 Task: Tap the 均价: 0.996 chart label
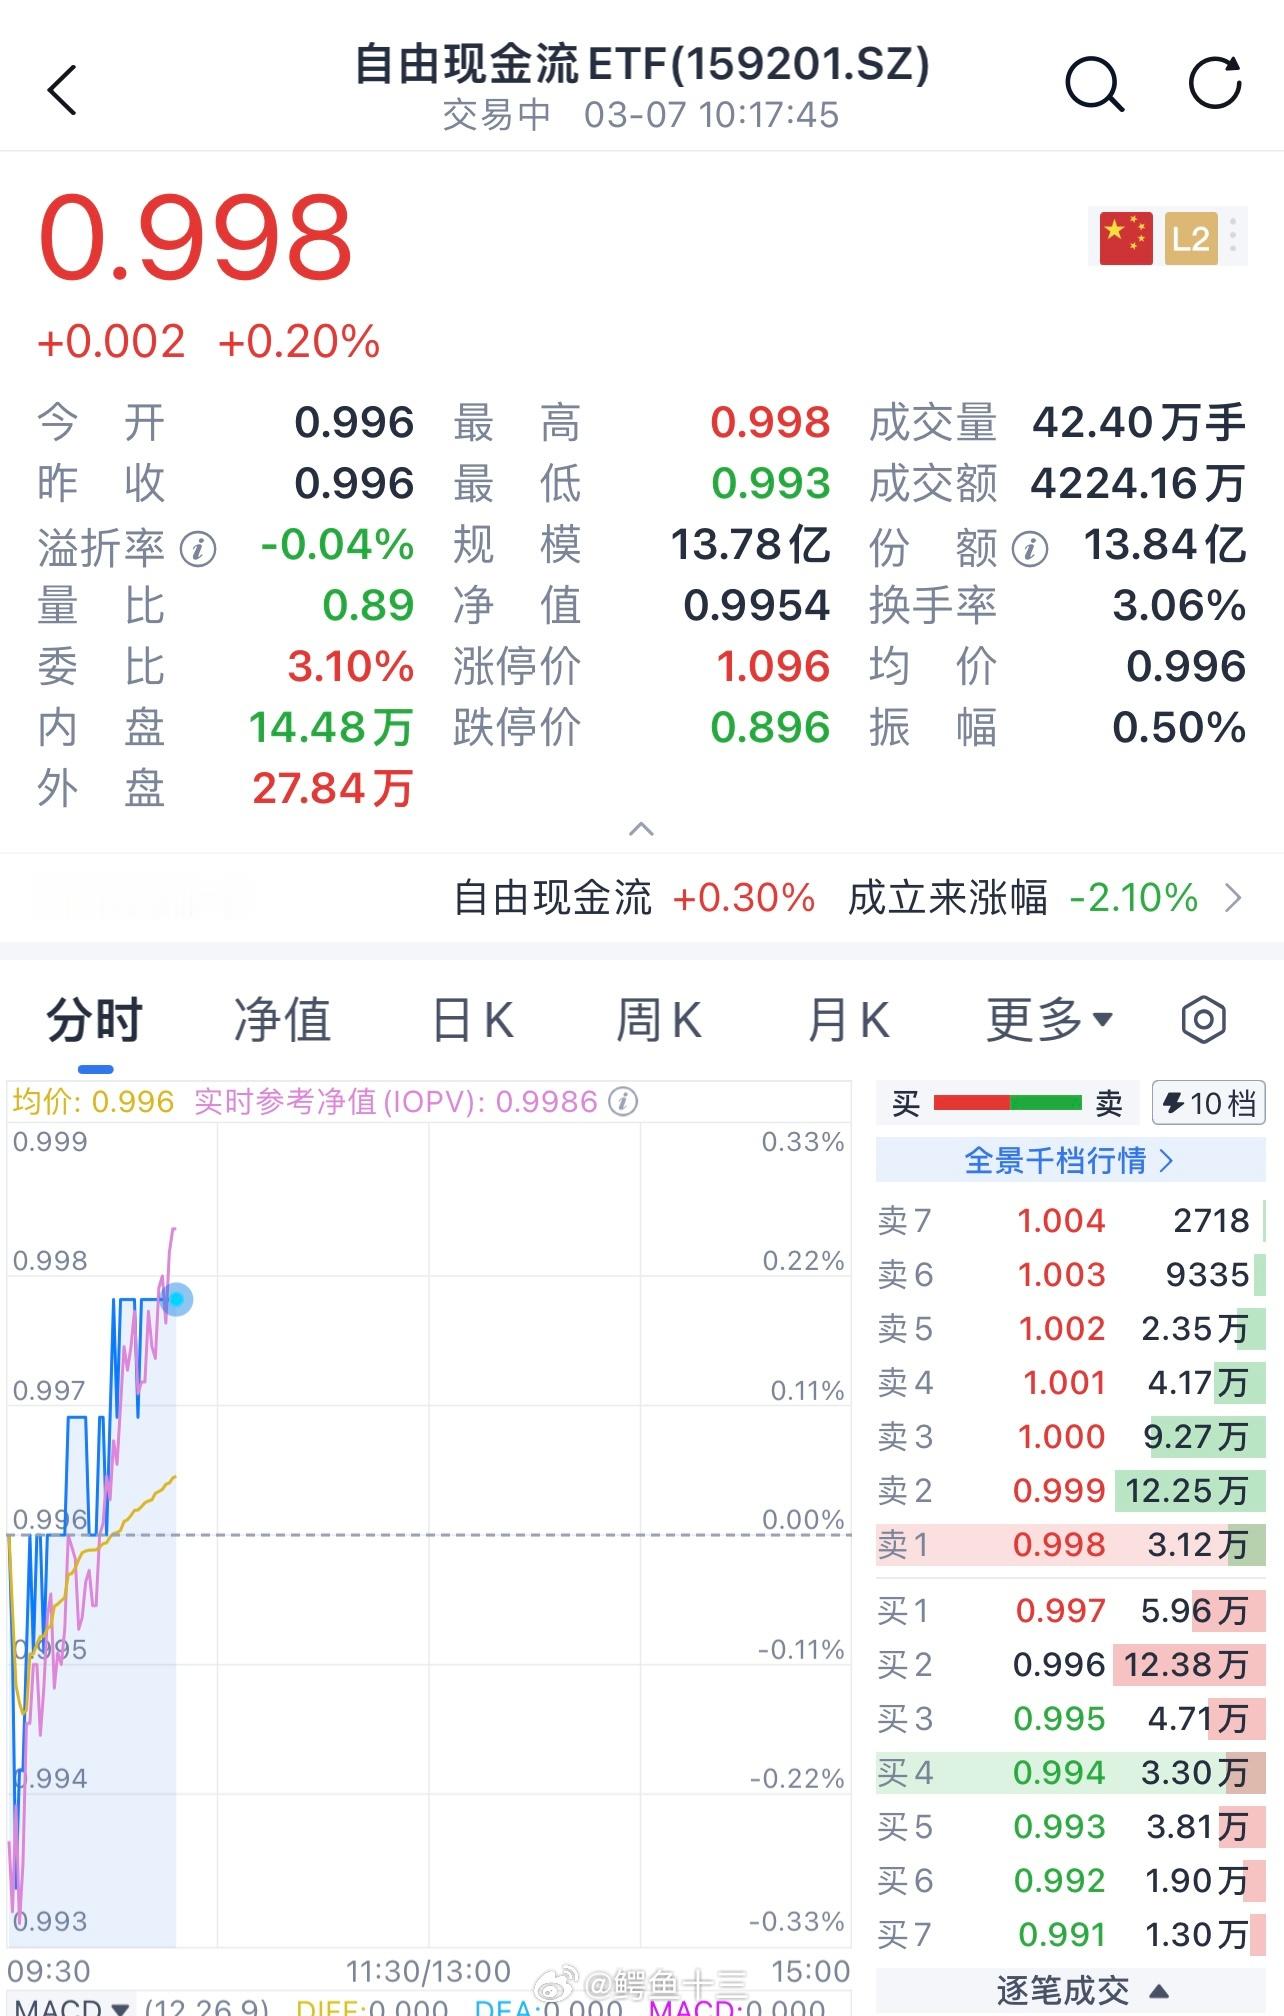pyautogui.click(x=93, y=1102)
